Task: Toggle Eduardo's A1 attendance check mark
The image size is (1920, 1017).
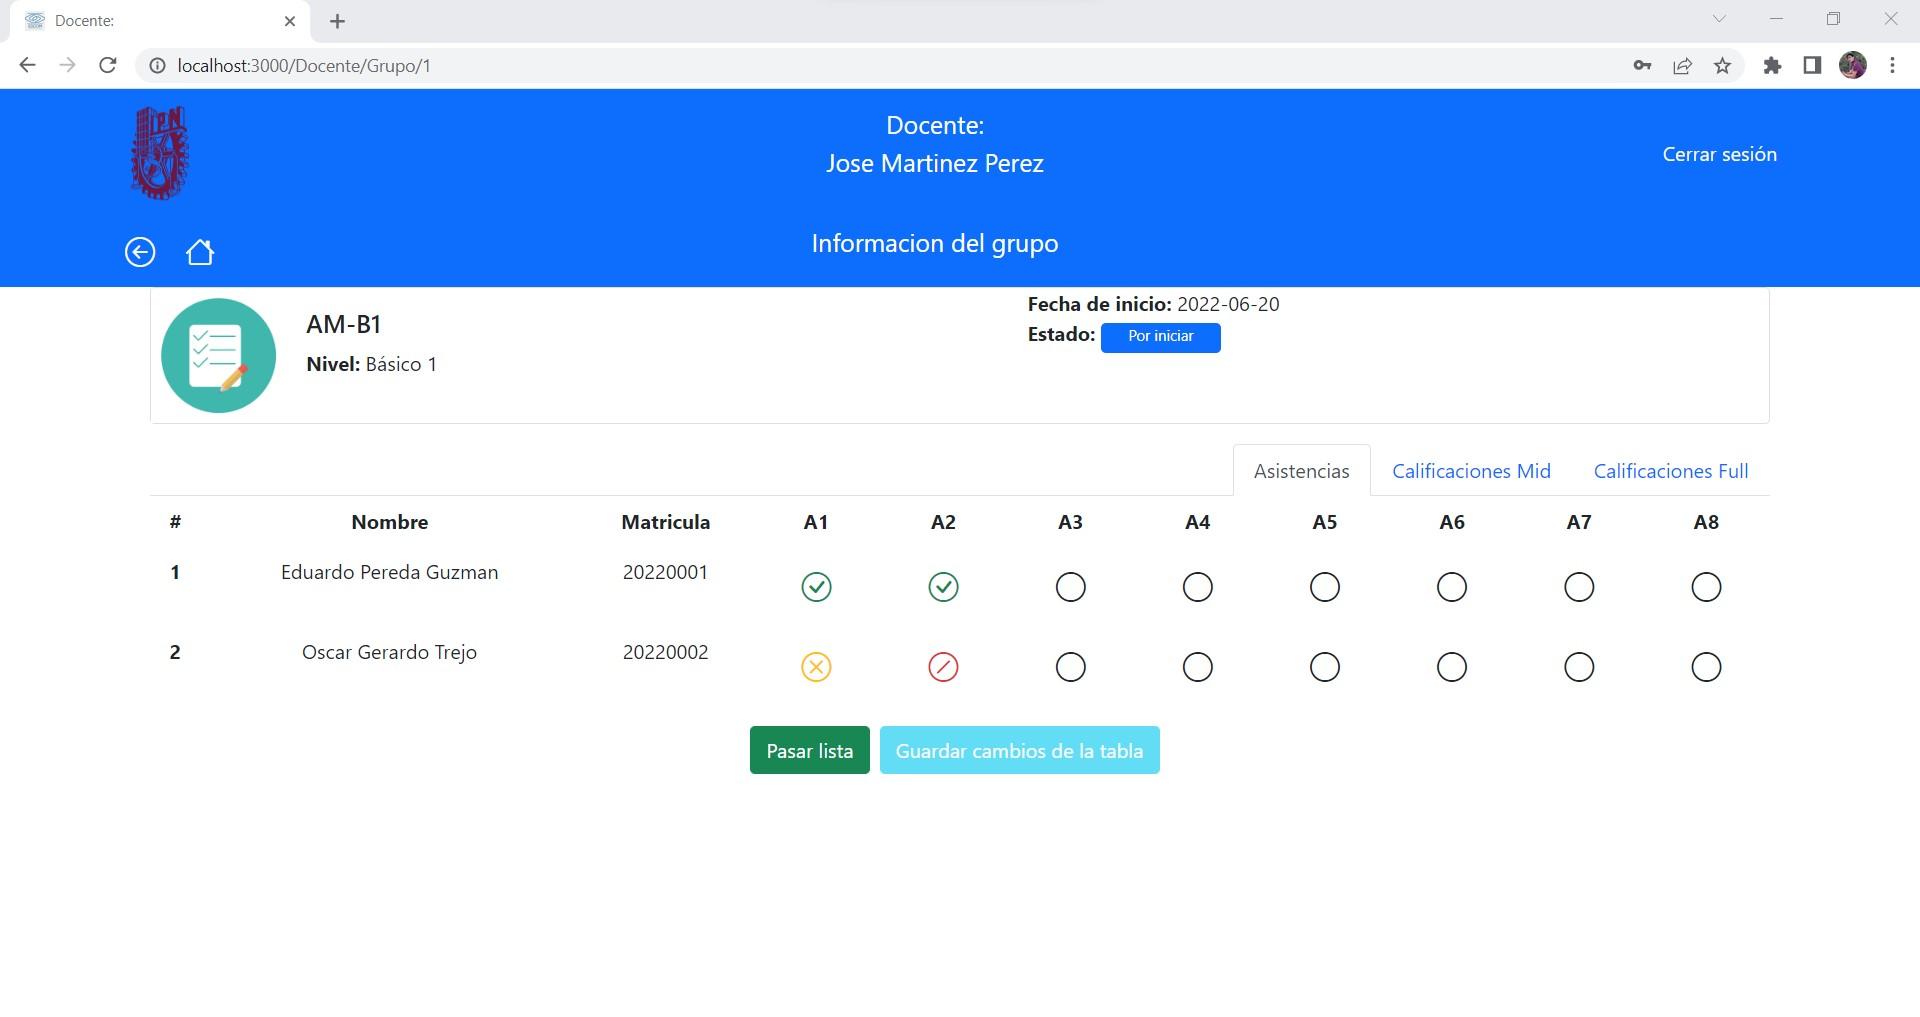Action: (816, 587)
